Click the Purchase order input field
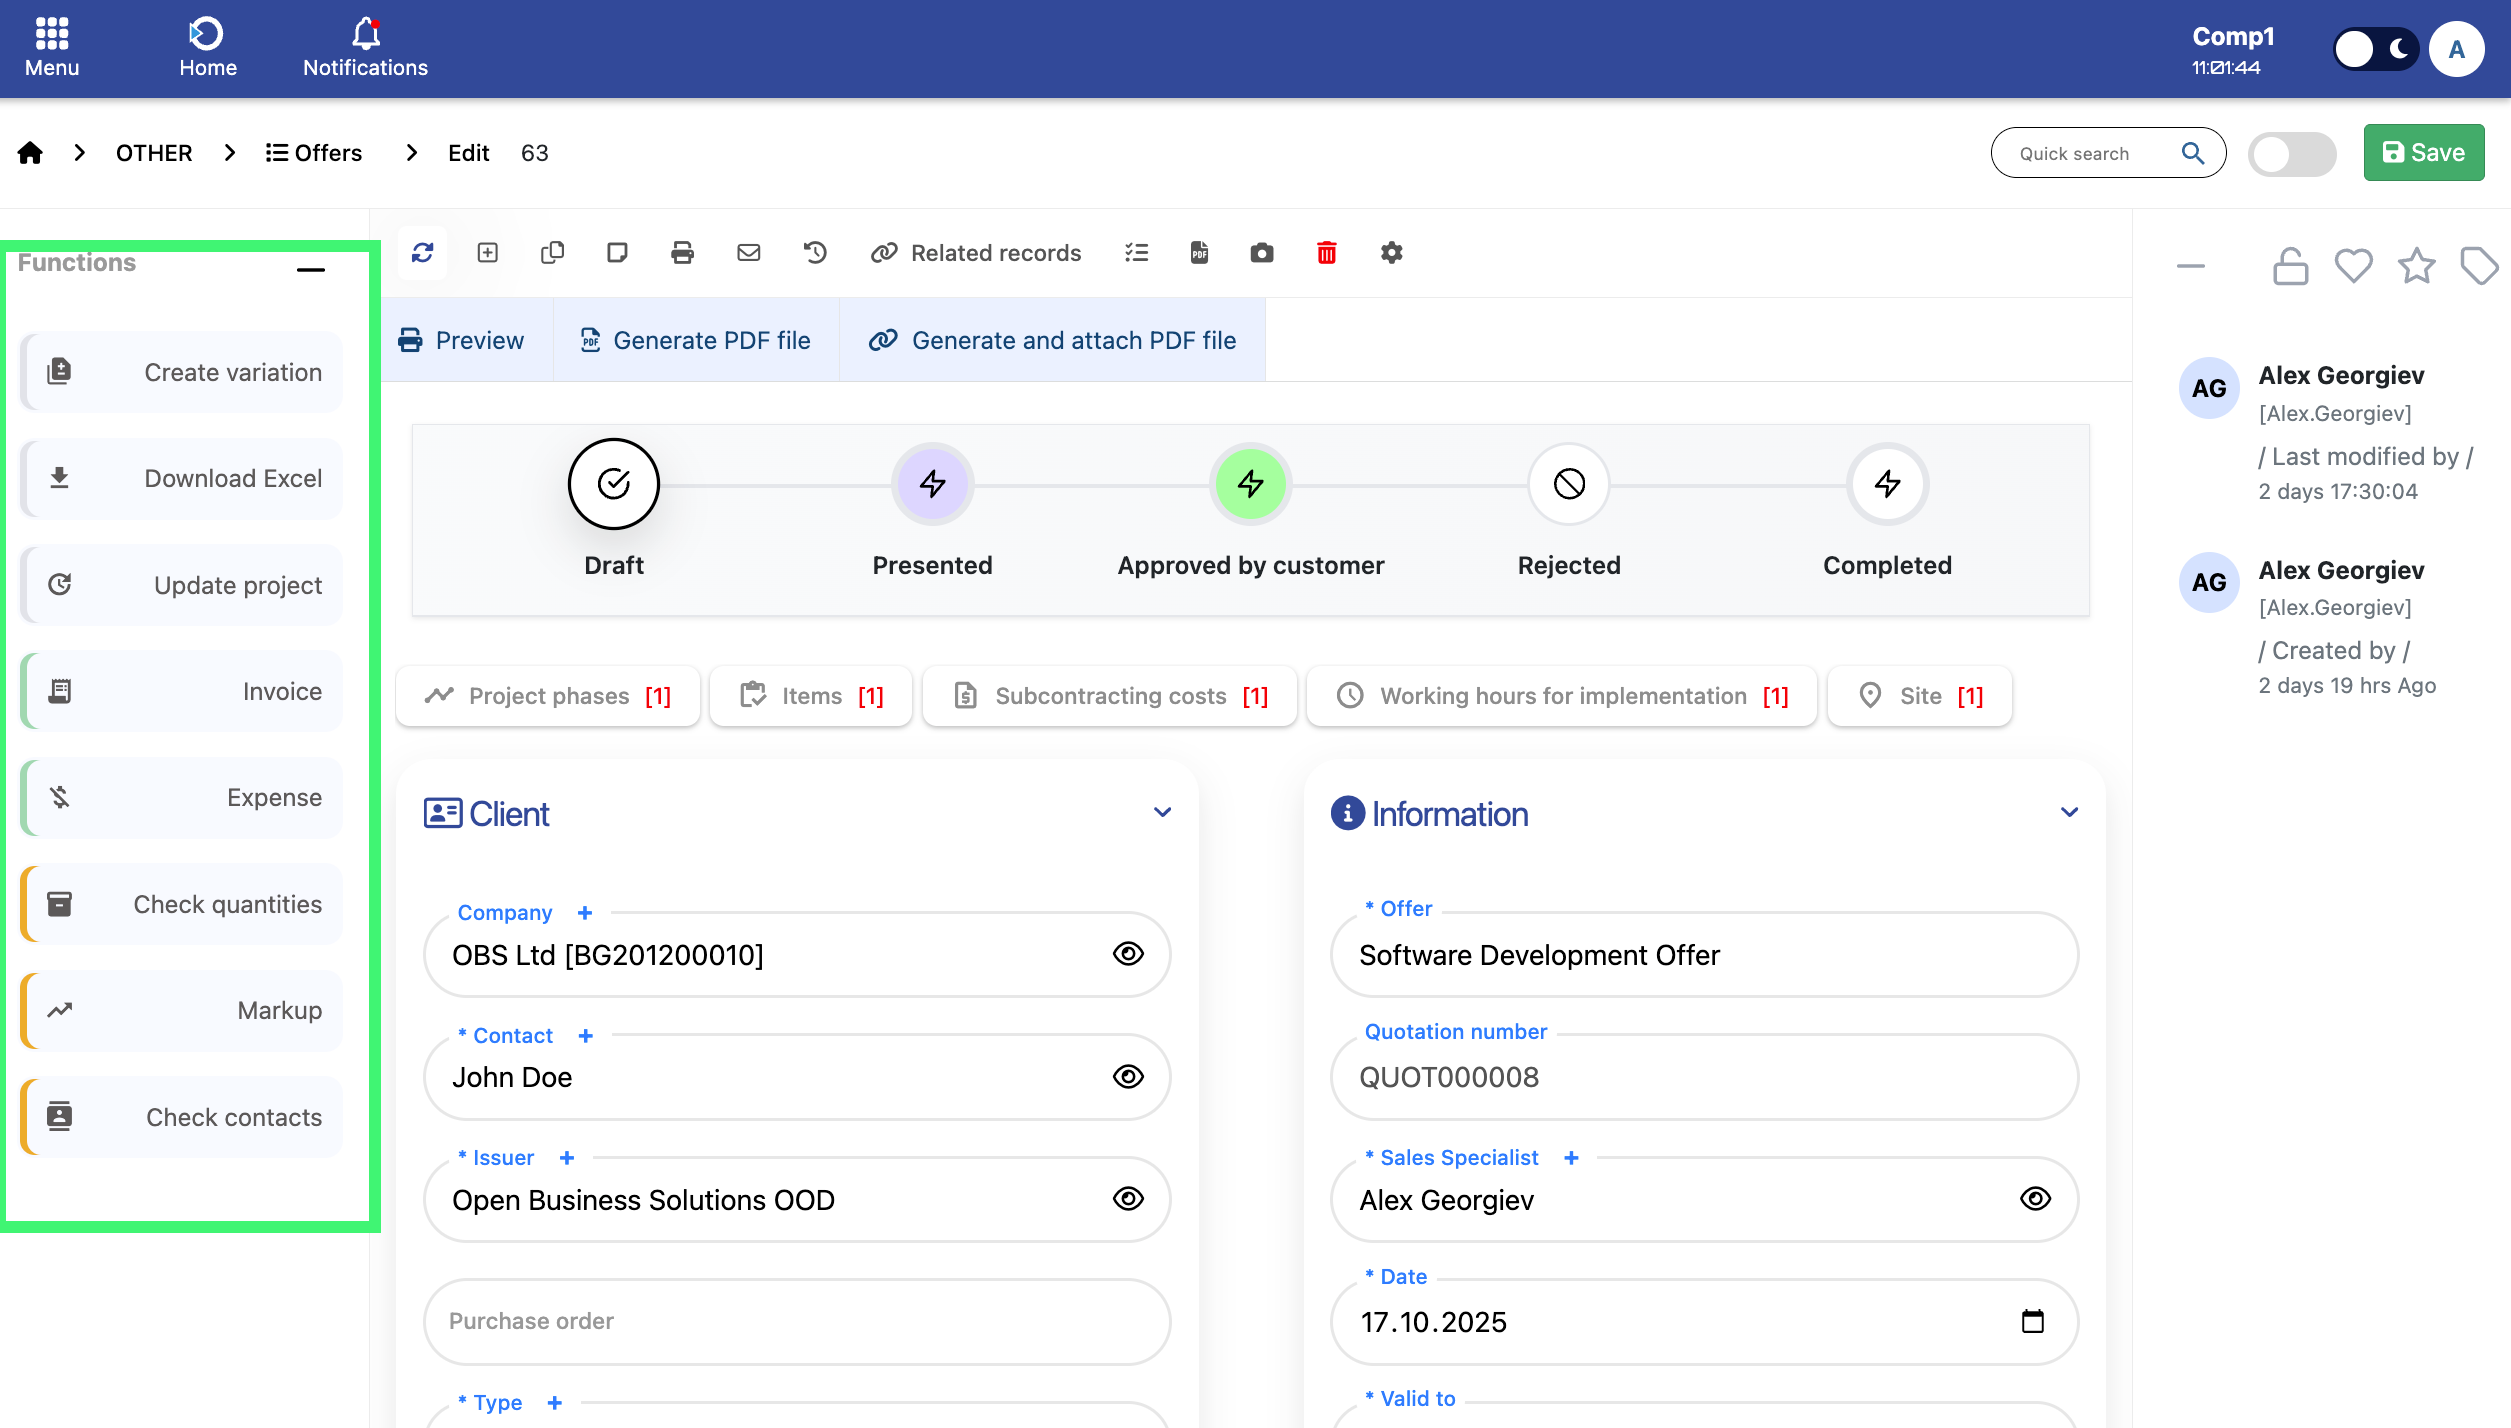2511x1428 pixels. tap(797, 1321)
